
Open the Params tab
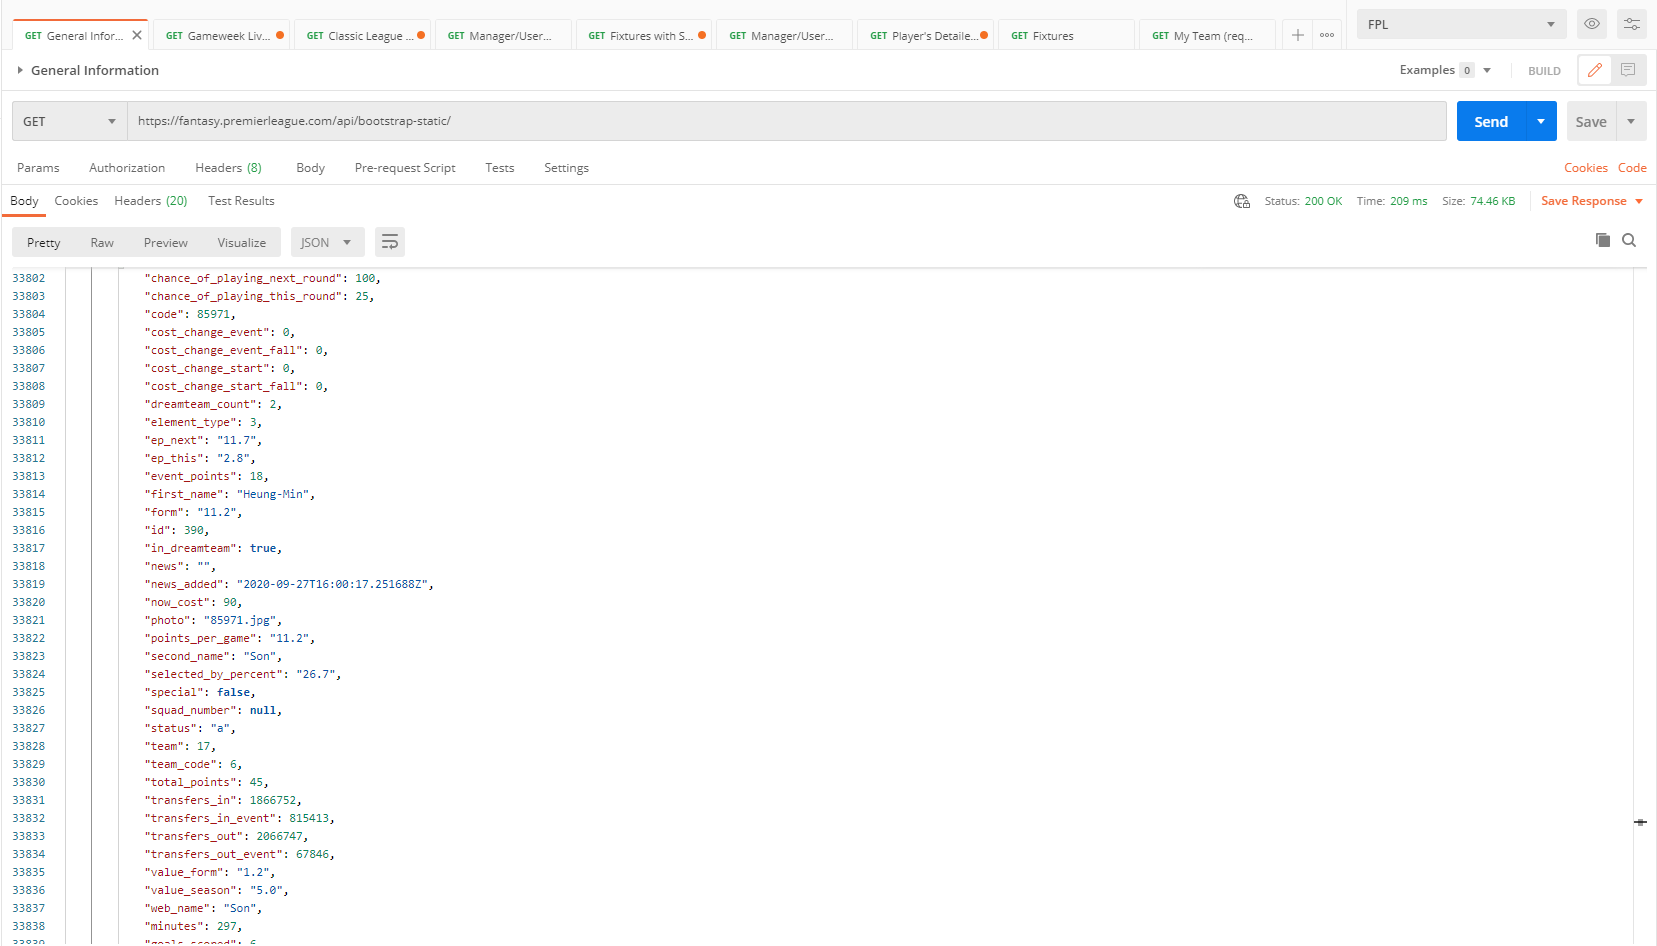(x=38, y=168)
